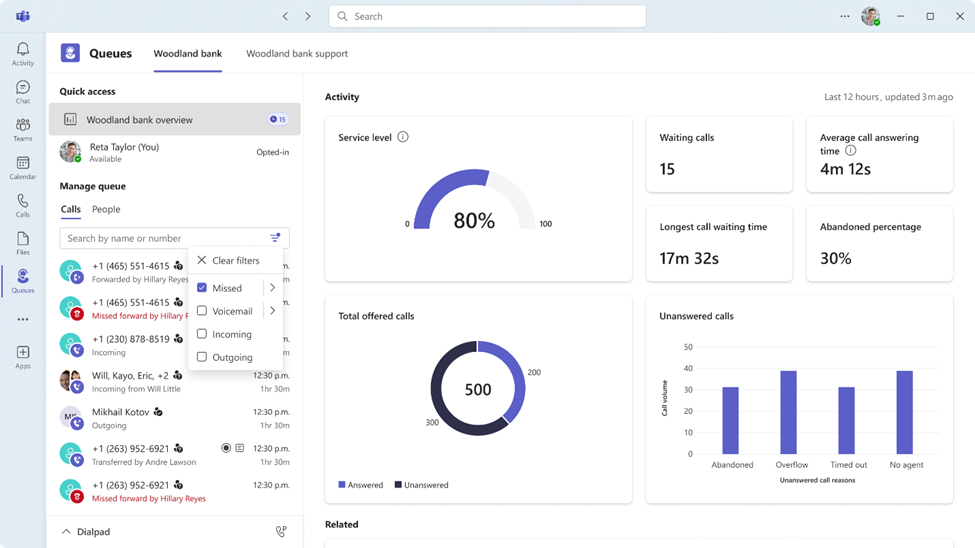Uncheck the Missed filter checkbox
The height and width of the screenshot is (548, 975).
[201, 287]
